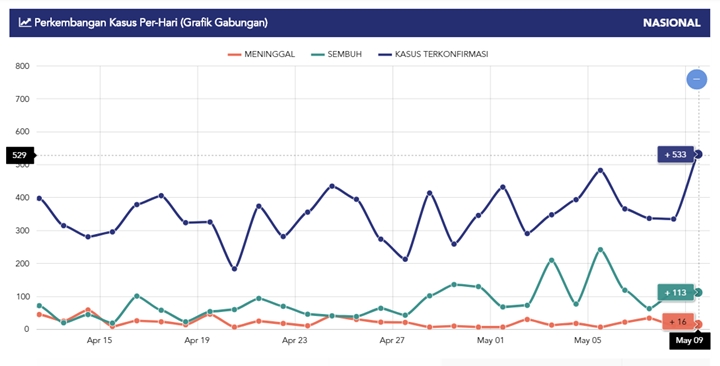
Task: Toggle the KASUS TERKONFIRMASI legend series
Action: [433, 54]
